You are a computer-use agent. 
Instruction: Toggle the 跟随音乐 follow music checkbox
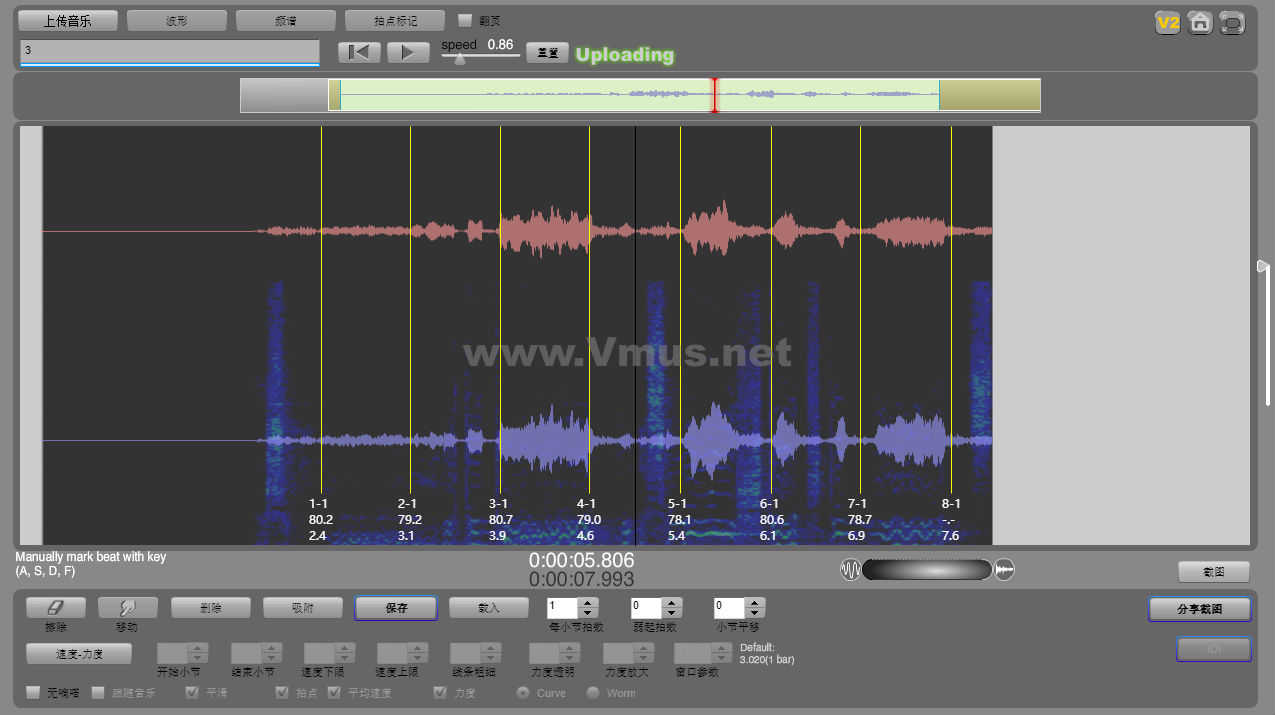(x=99, y=692)
